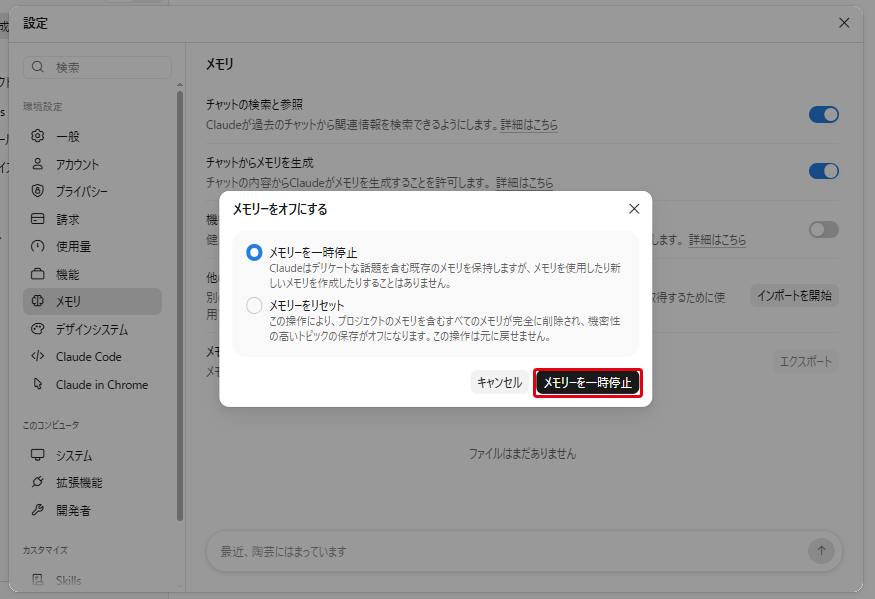
Task: Toggle the third disabled memory switch
Action: [824, 229]
